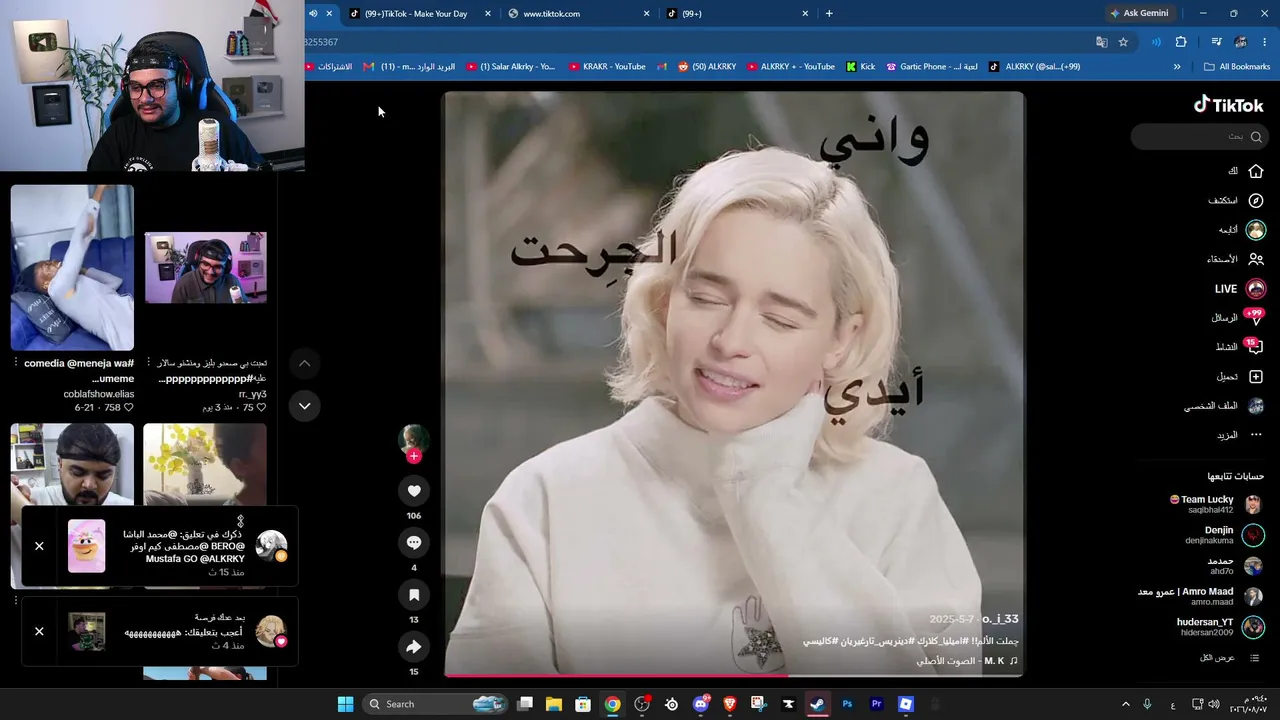Bookmark this page with the star icon

point(1123,42)
